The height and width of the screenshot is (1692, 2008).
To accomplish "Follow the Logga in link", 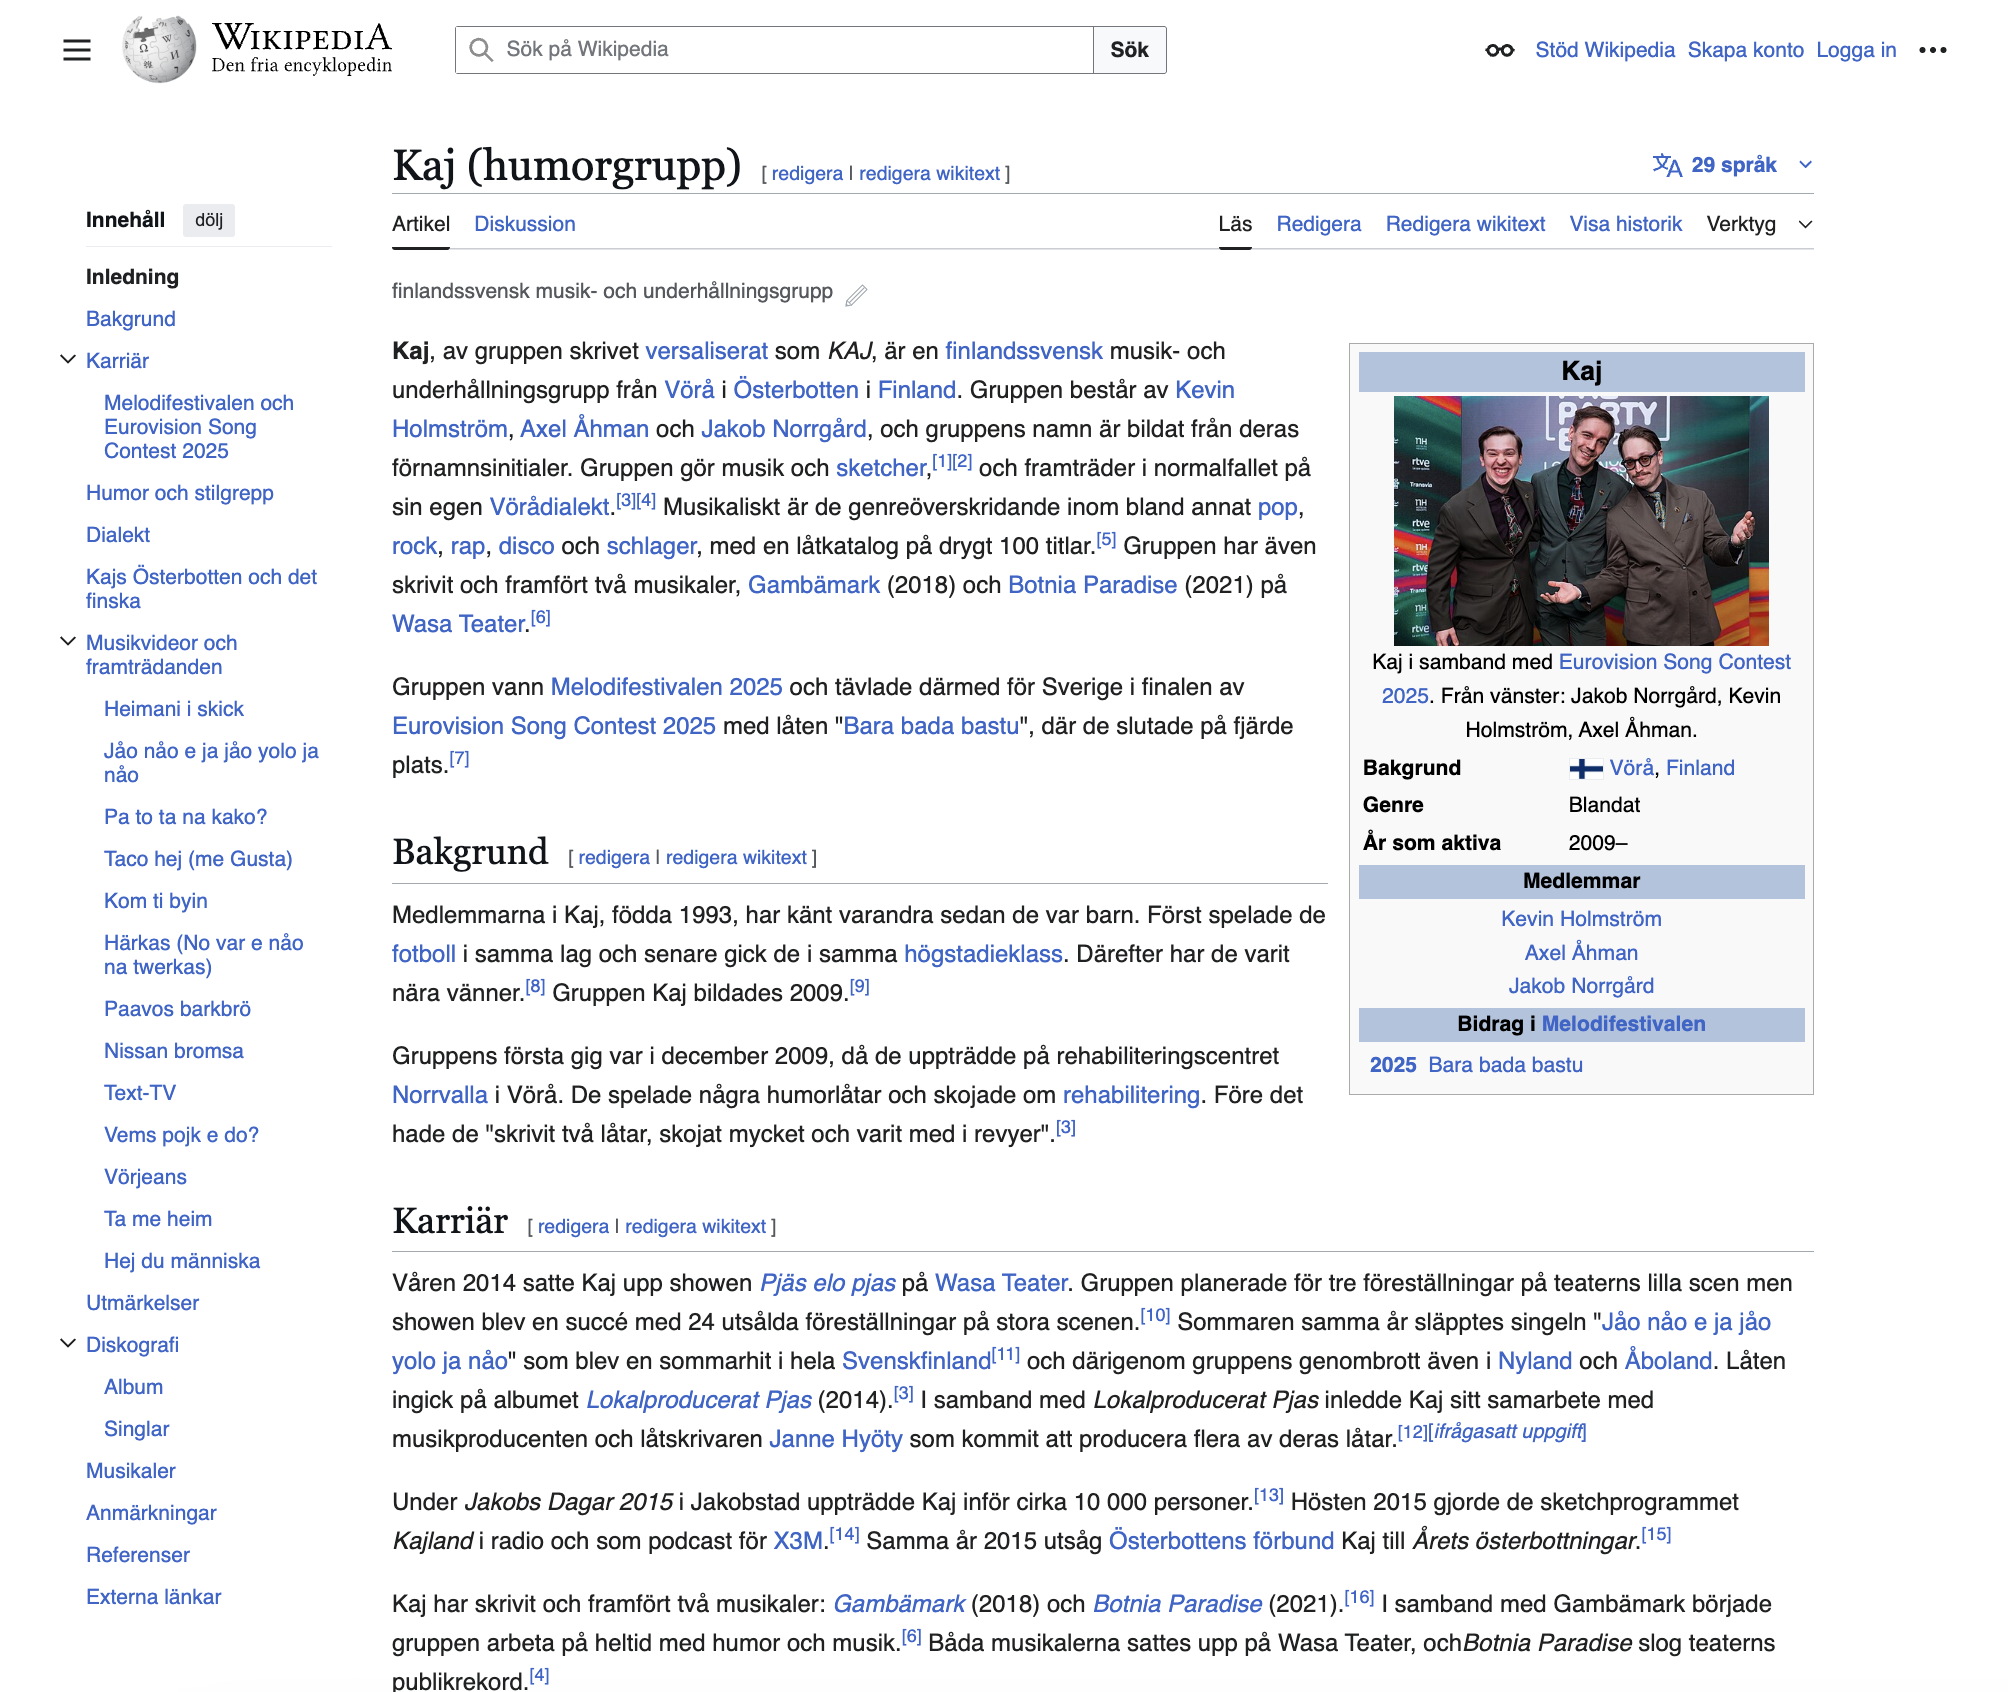I will [x=1855, y=50].
